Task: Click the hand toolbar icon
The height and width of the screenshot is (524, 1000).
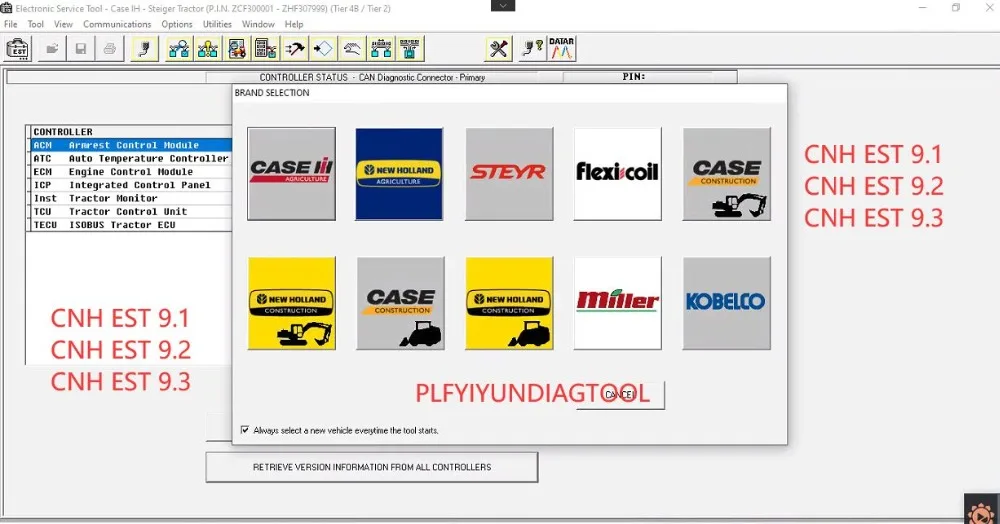Action: point(352,49)
